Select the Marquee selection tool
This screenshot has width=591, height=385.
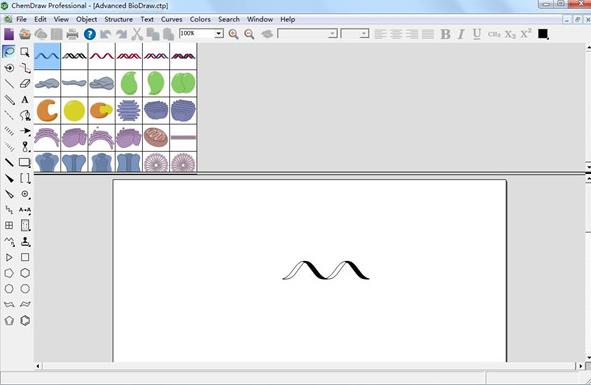coord(25,52)
